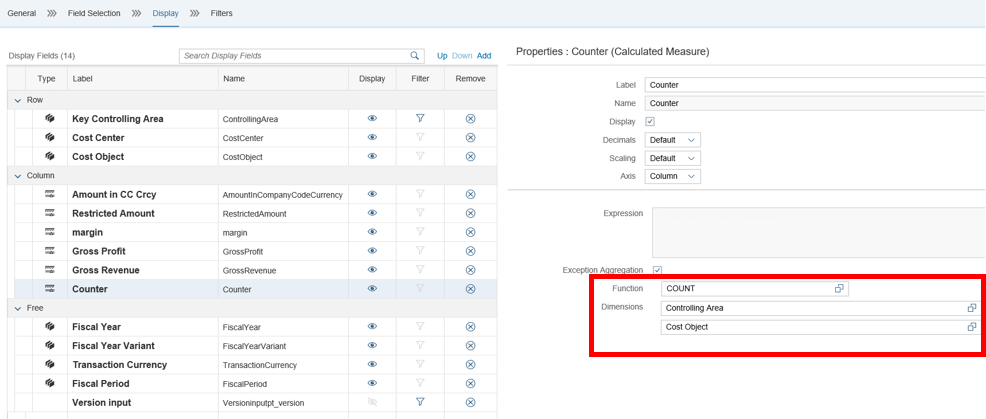Click dimension type icon of Cost Center row

pos(50,137)
